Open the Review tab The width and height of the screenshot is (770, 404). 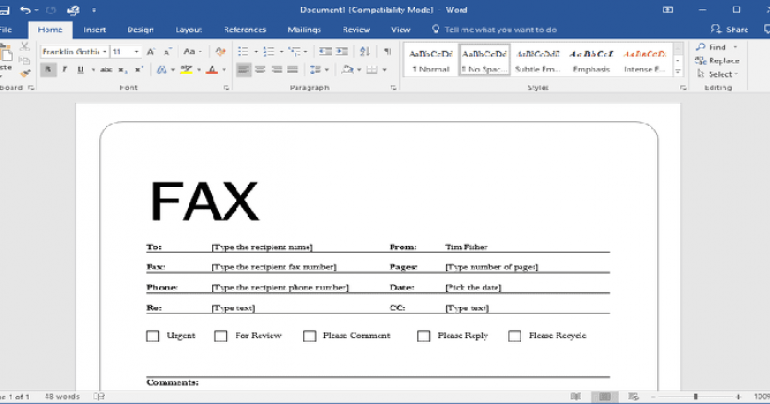click(x=356, y=30)
